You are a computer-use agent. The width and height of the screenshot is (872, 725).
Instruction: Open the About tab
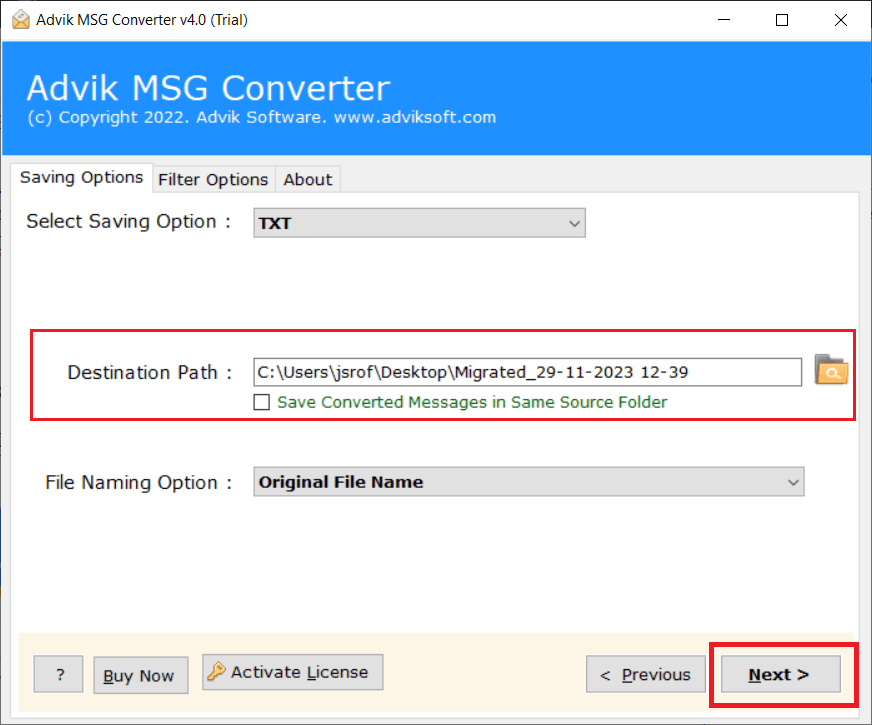(308, 180)
